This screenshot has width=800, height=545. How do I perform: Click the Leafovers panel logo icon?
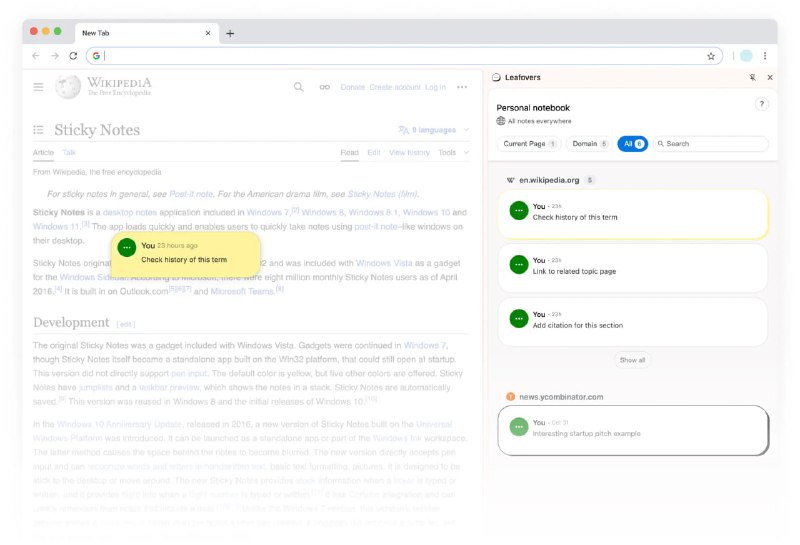(496, 78)
